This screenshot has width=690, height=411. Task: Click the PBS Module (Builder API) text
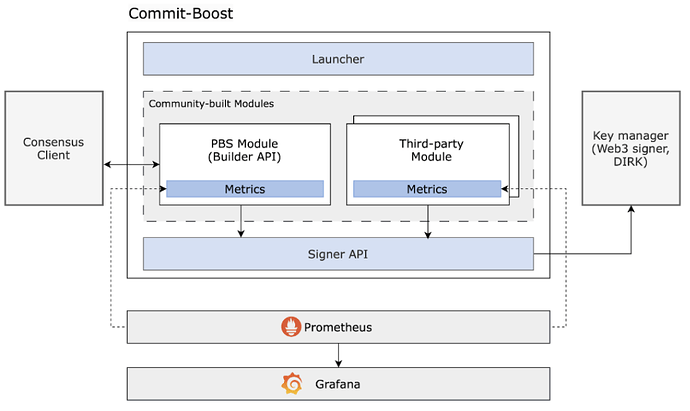(x=244, y=150)
